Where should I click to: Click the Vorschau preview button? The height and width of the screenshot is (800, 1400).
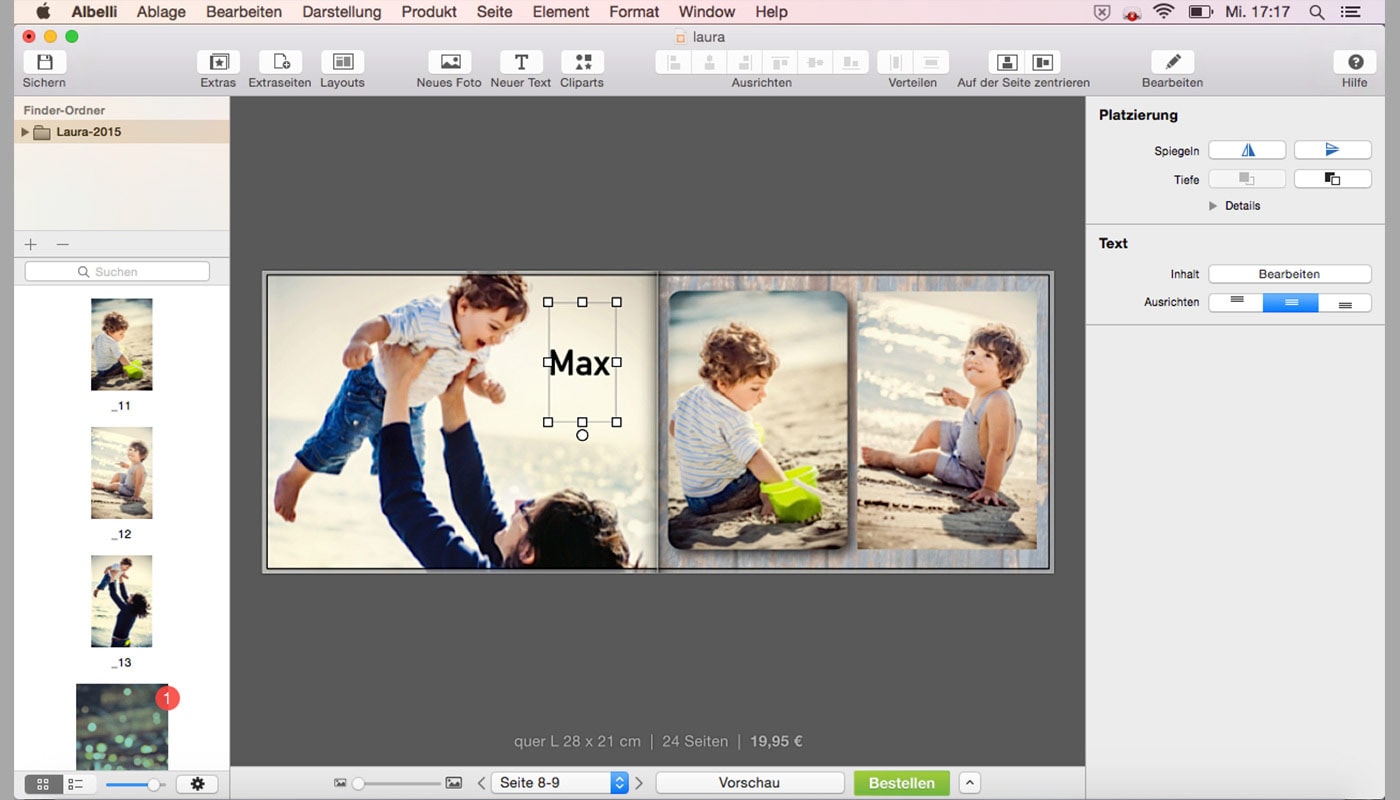click(749, 783)
